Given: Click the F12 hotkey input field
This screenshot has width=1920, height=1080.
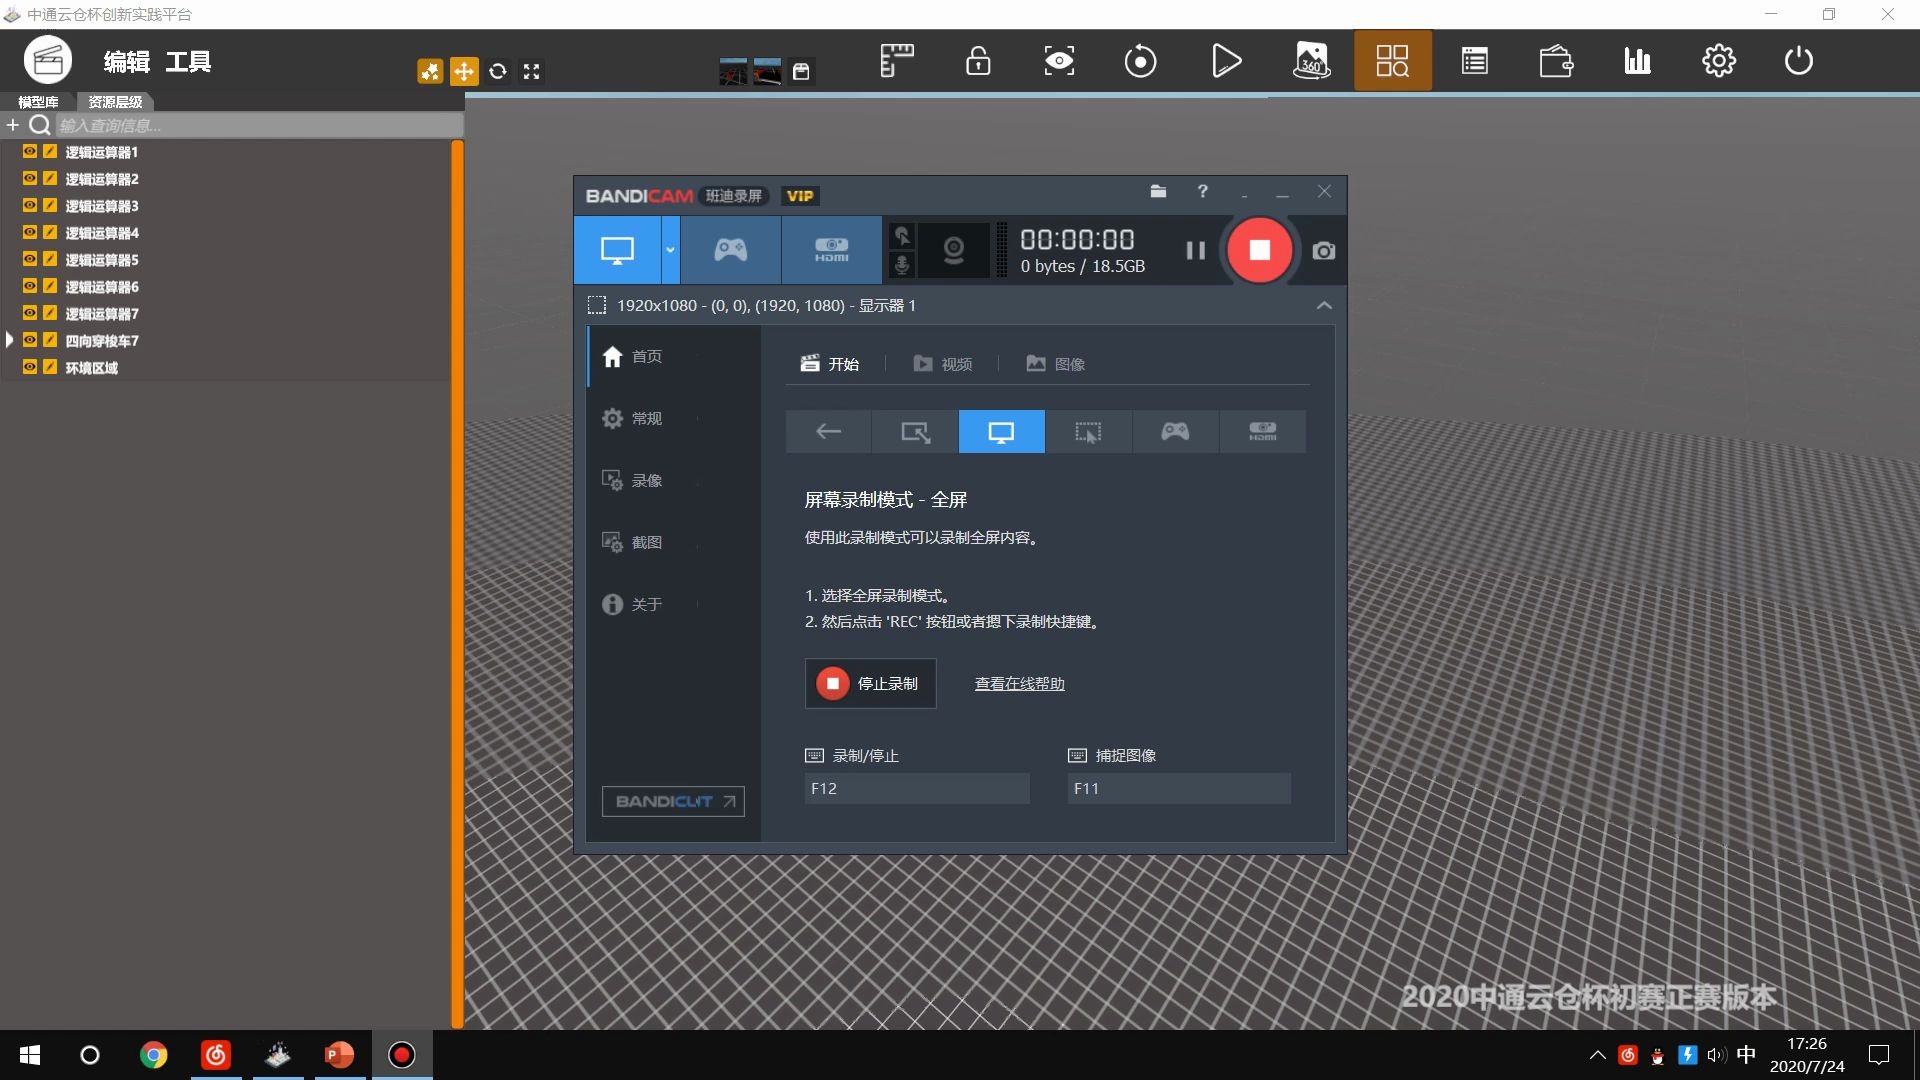Looking at the screenshot, I should tap(915, 788).
